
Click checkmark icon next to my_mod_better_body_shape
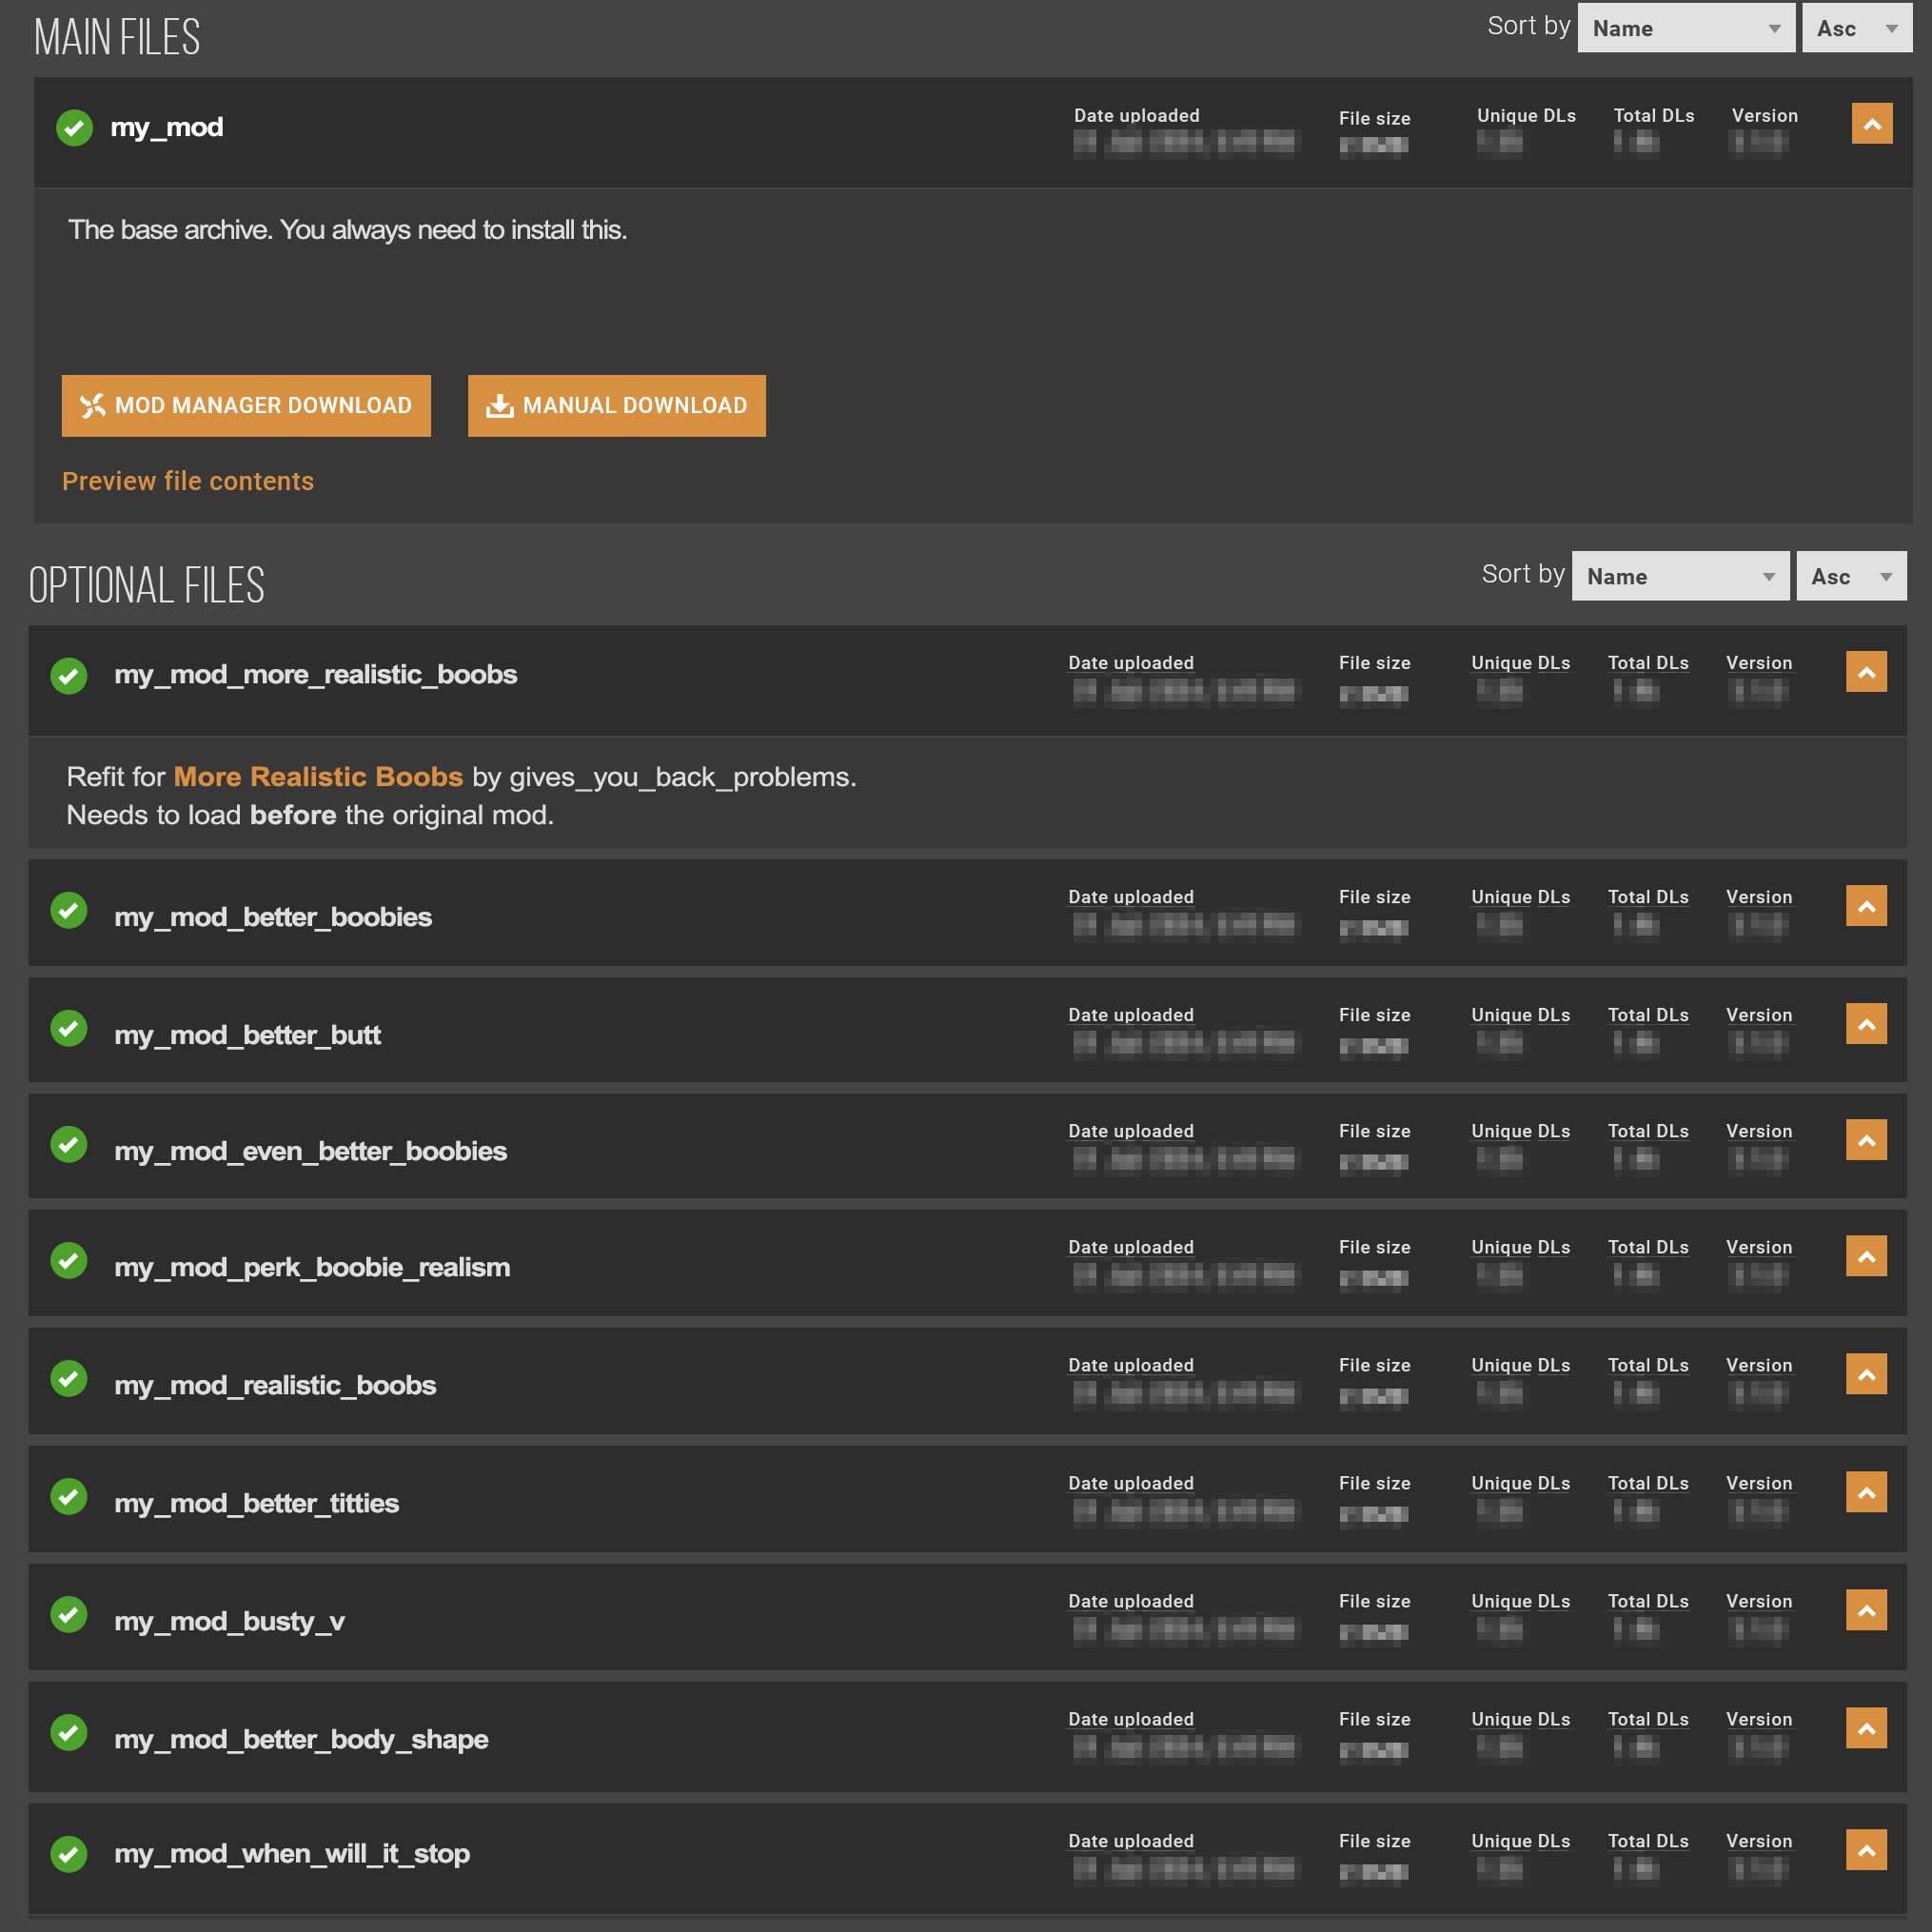tap(69, 1732)
